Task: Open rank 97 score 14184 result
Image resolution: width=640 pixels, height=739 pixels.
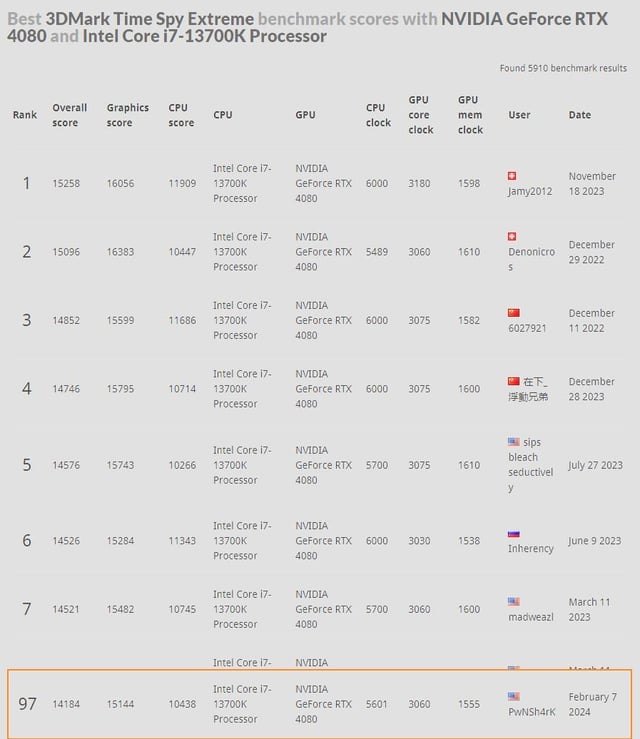Action: [66, 704]
